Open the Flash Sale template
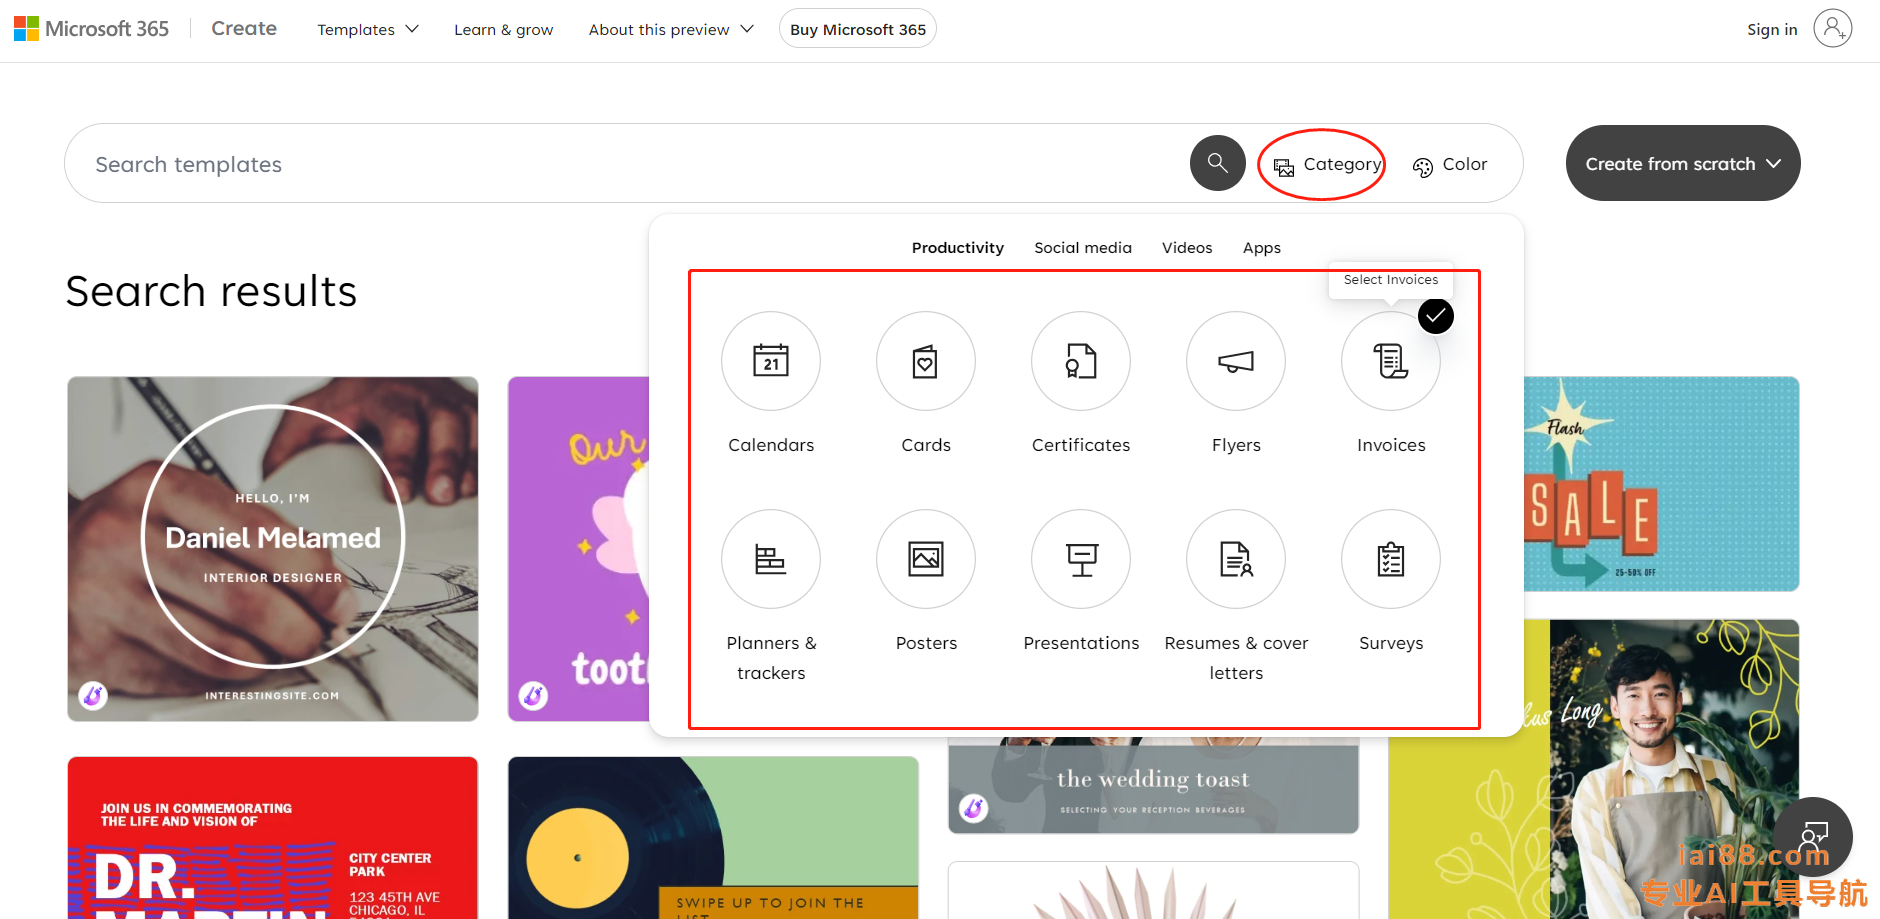 (x=1661, y=484)
